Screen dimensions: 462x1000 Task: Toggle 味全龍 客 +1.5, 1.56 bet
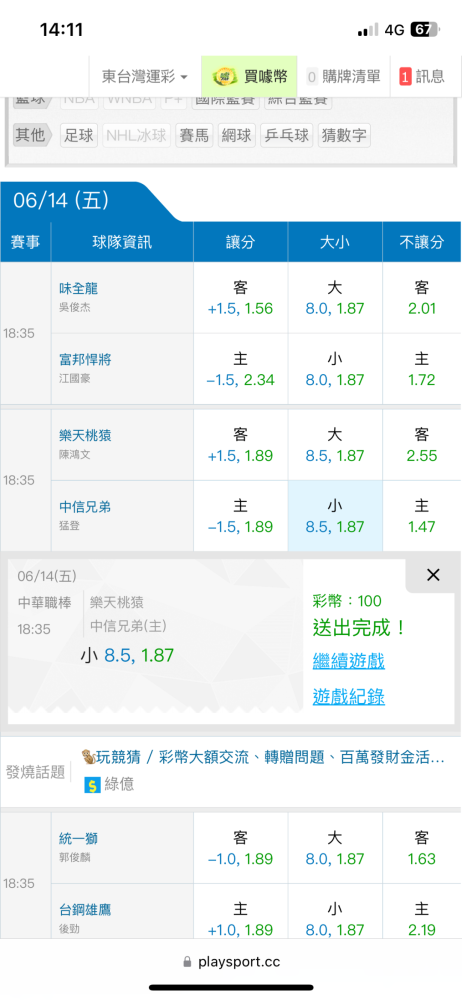pos(240,298)
